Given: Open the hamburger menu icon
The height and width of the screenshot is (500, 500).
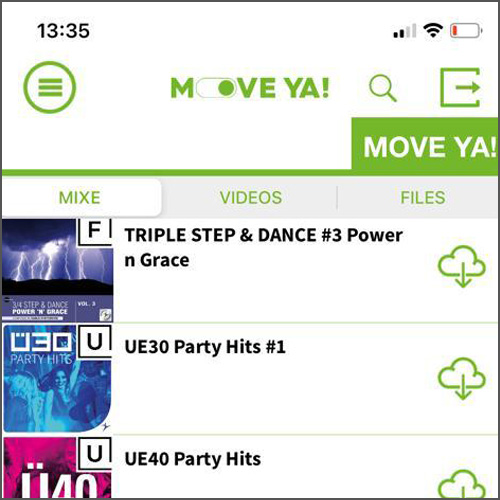Looking at the screenshot, I should tap(50, 87).
